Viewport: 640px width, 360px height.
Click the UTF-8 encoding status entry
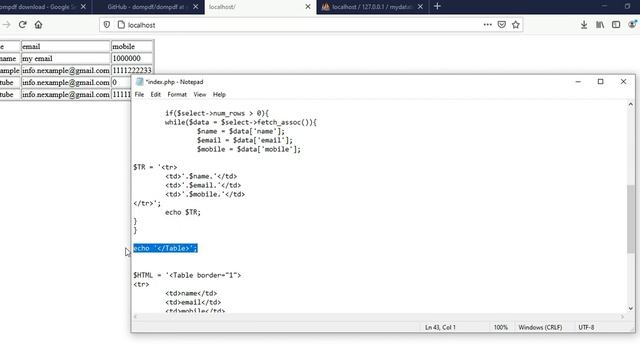[586, 327]
